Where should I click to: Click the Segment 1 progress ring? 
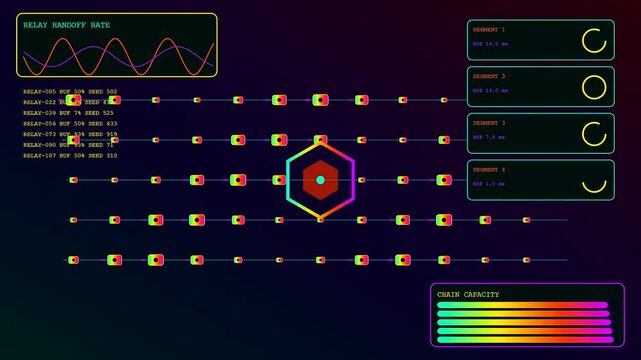tap(594, 40)
